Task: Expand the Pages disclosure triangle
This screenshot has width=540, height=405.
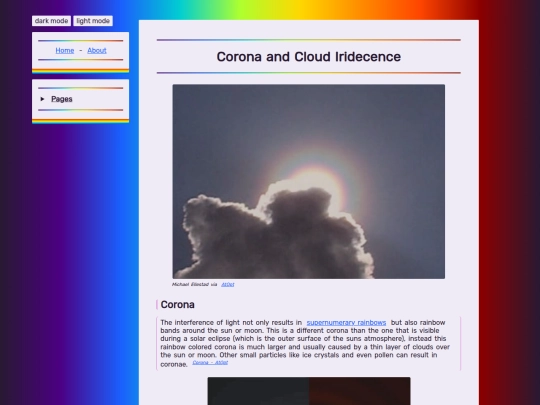Action: (x=42, y=99)
